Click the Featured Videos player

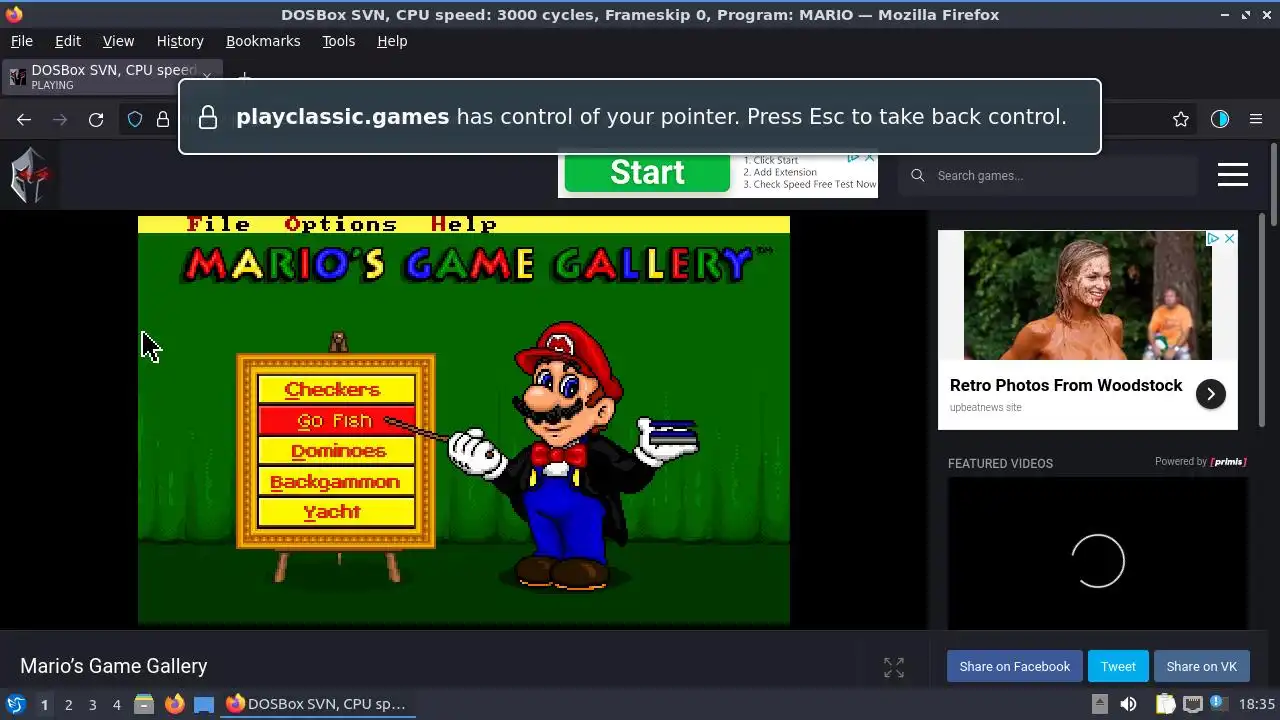pyautogui.click(x=1097, y=554)
